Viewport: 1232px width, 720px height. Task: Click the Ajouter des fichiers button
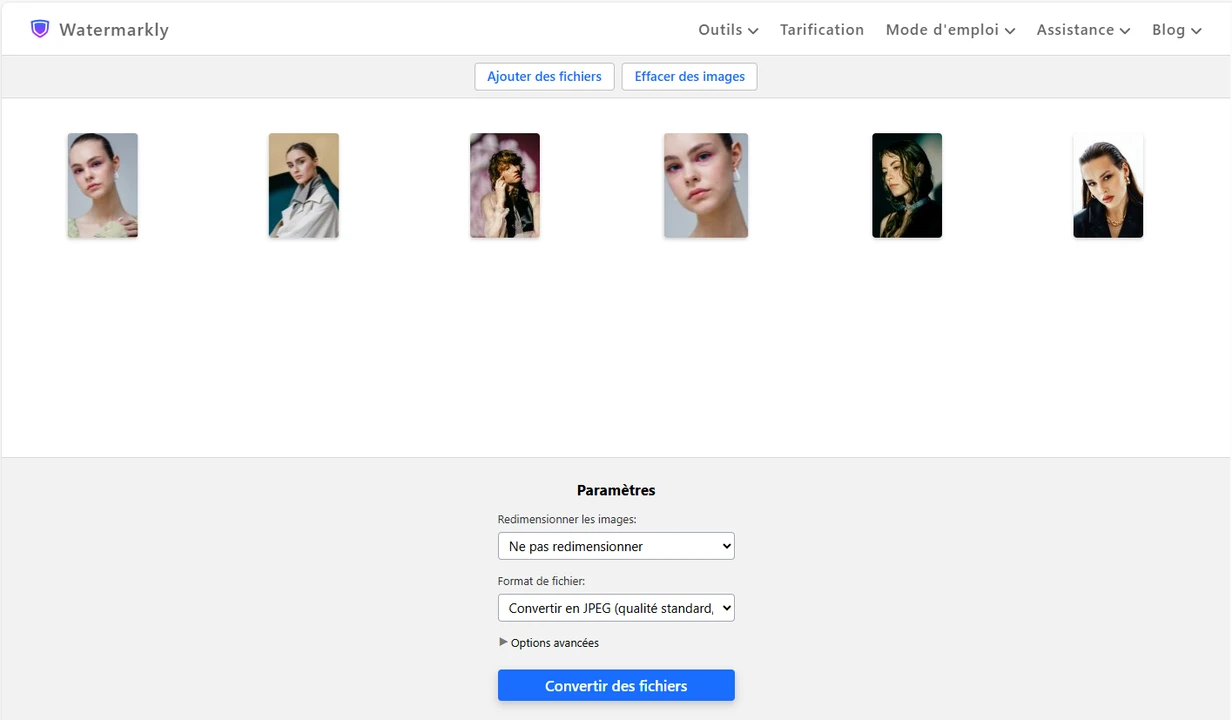[544, 77]
